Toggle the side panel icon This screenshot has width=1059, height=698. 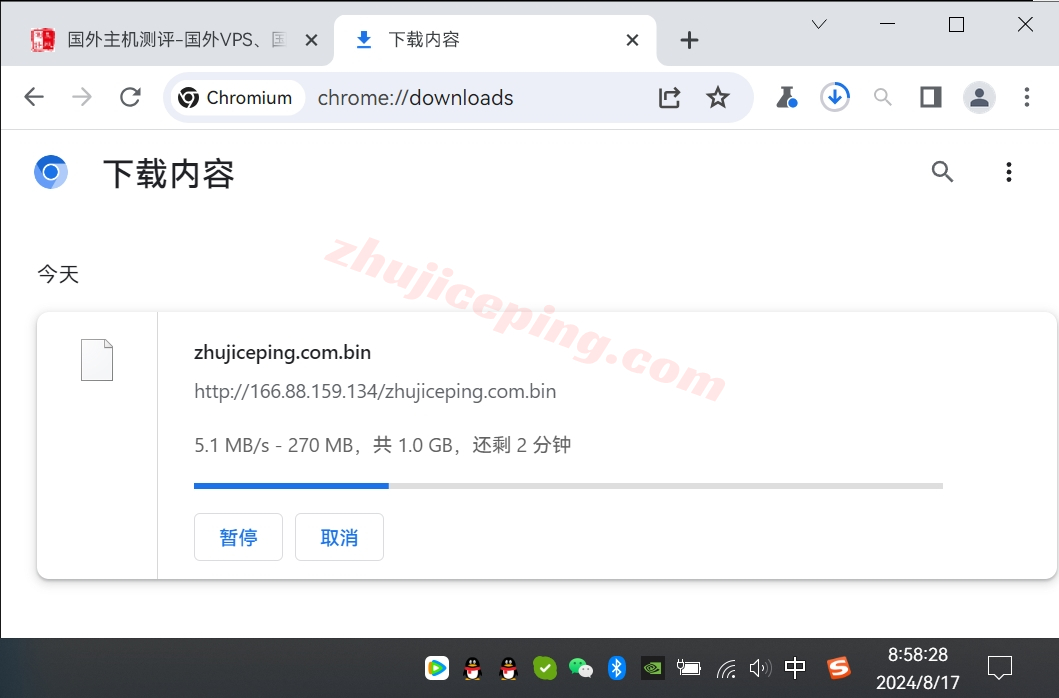coord(931,97)
